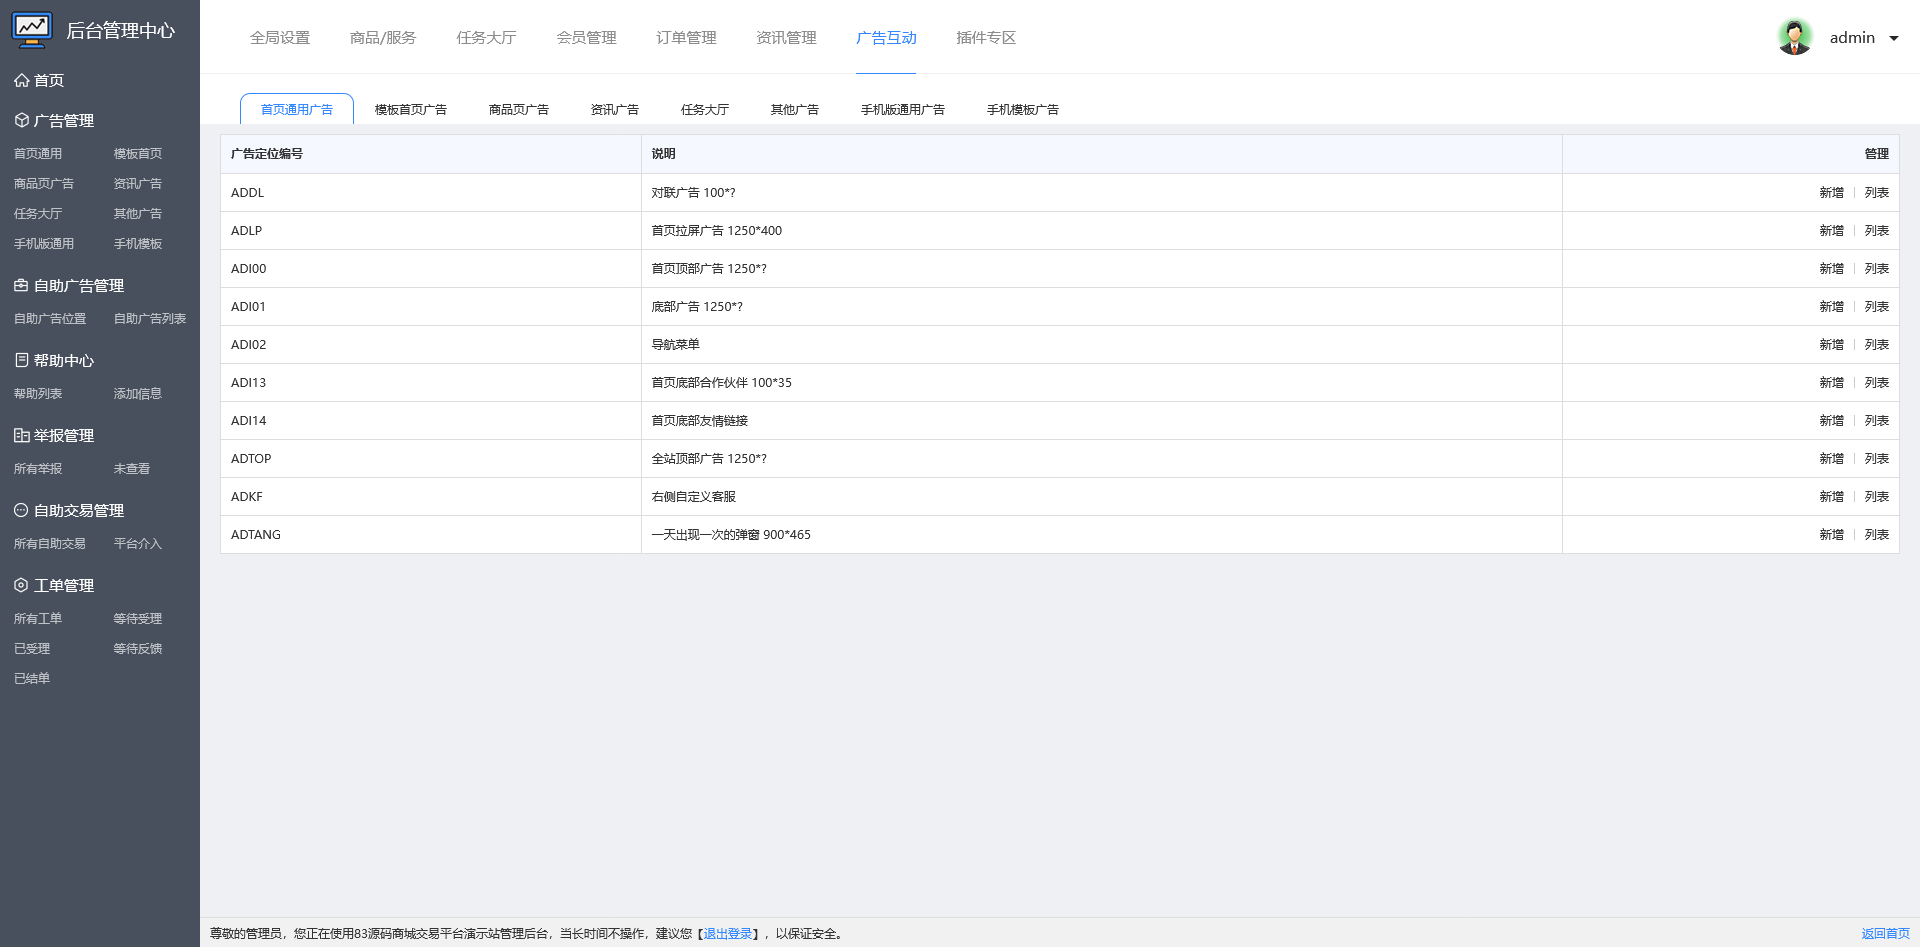Open 首页通用 in the sidebar
The image size is (1920, 947).
[38, 154]
